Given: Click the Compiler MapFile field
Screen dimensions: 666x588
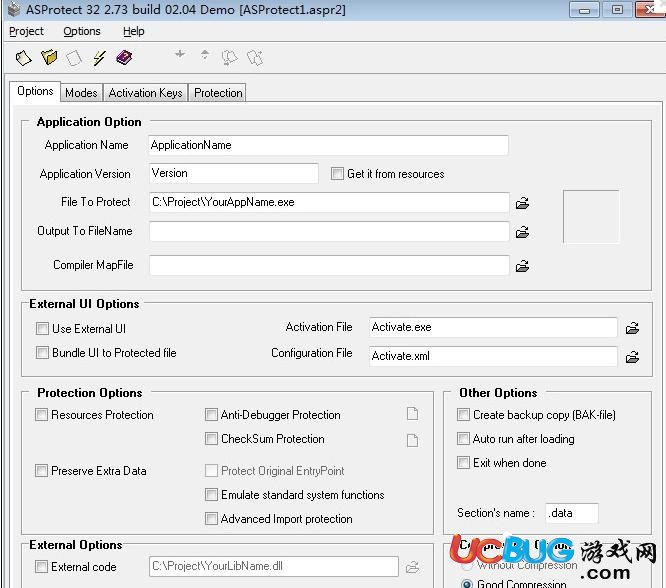Looking at the screenshot, I should [x=329, y=265].
